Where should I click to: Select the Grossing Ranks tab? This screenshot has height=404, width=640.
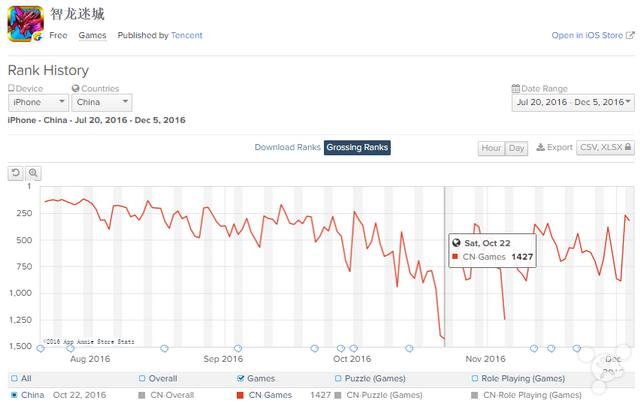click(357, 147)
